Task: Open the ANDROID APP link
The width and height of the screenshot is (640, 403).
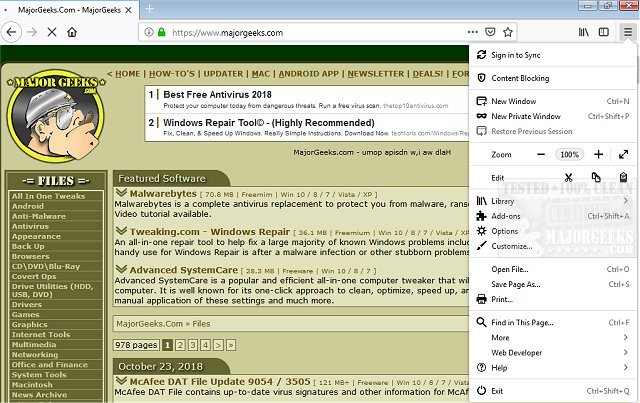Action: [x=309, y=74]
